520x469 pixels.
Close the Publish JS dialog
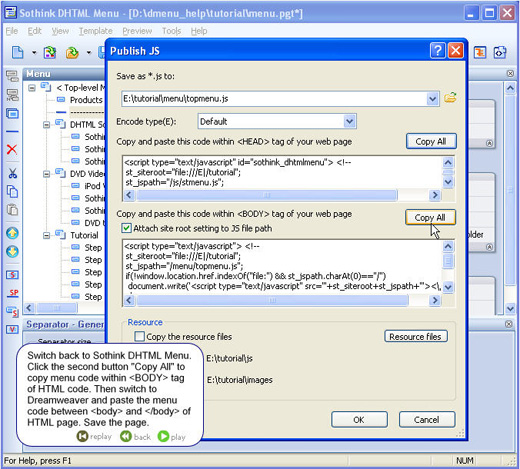(x=455, y=51)
